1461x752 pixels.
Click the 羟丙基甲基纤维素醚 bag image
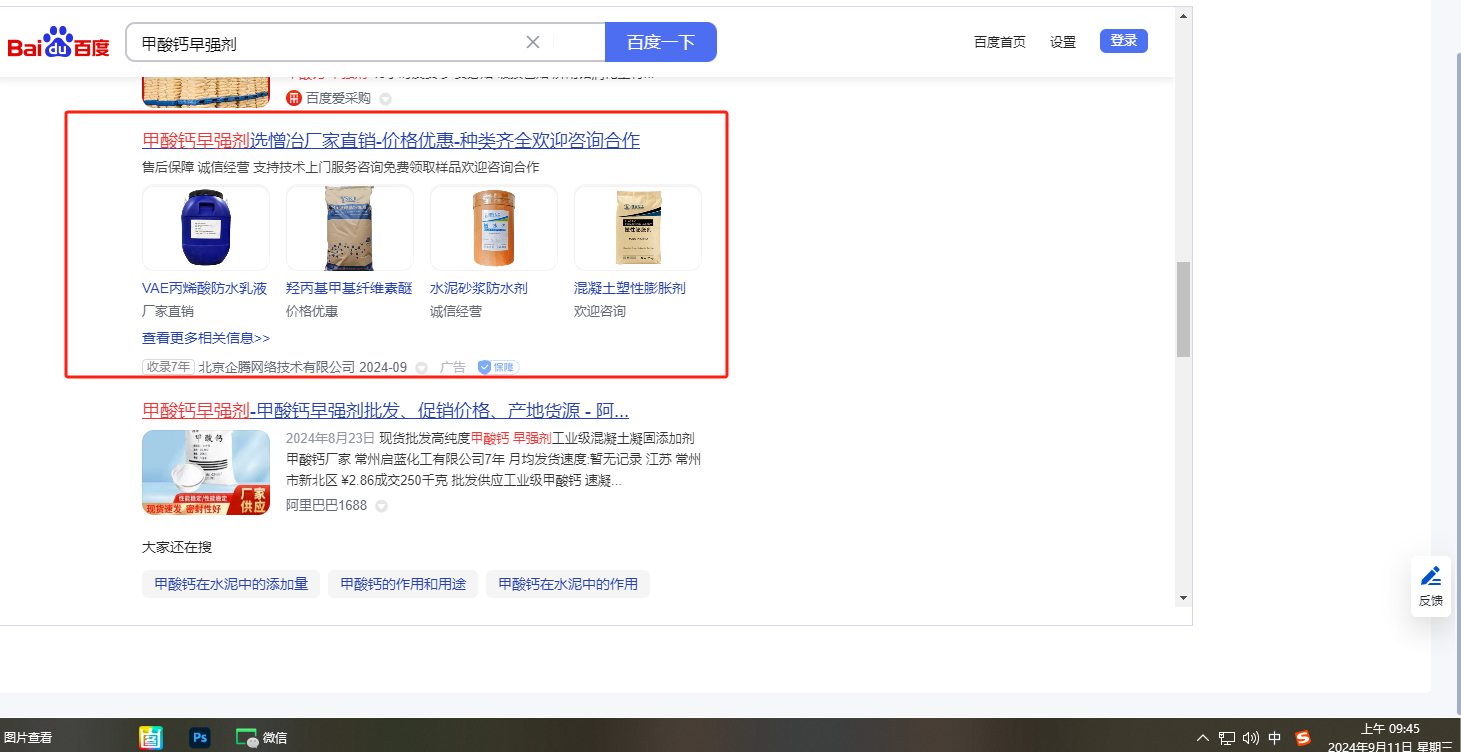pos(350,228)
